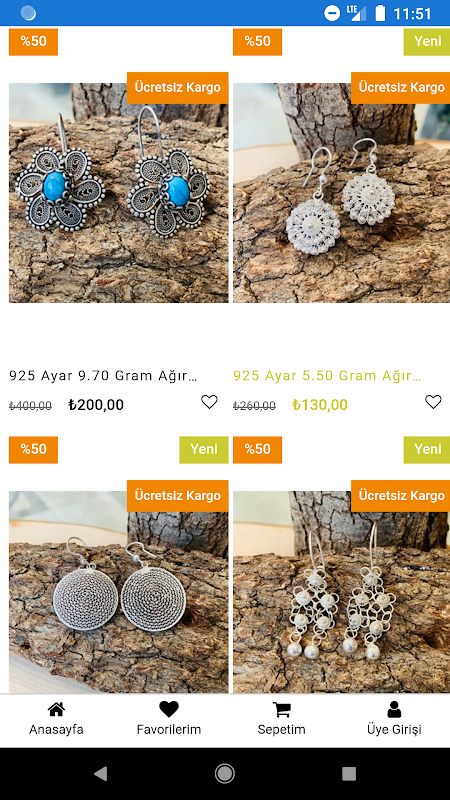Tap the ₺200,00 discounted price

[x=96, y=405]
